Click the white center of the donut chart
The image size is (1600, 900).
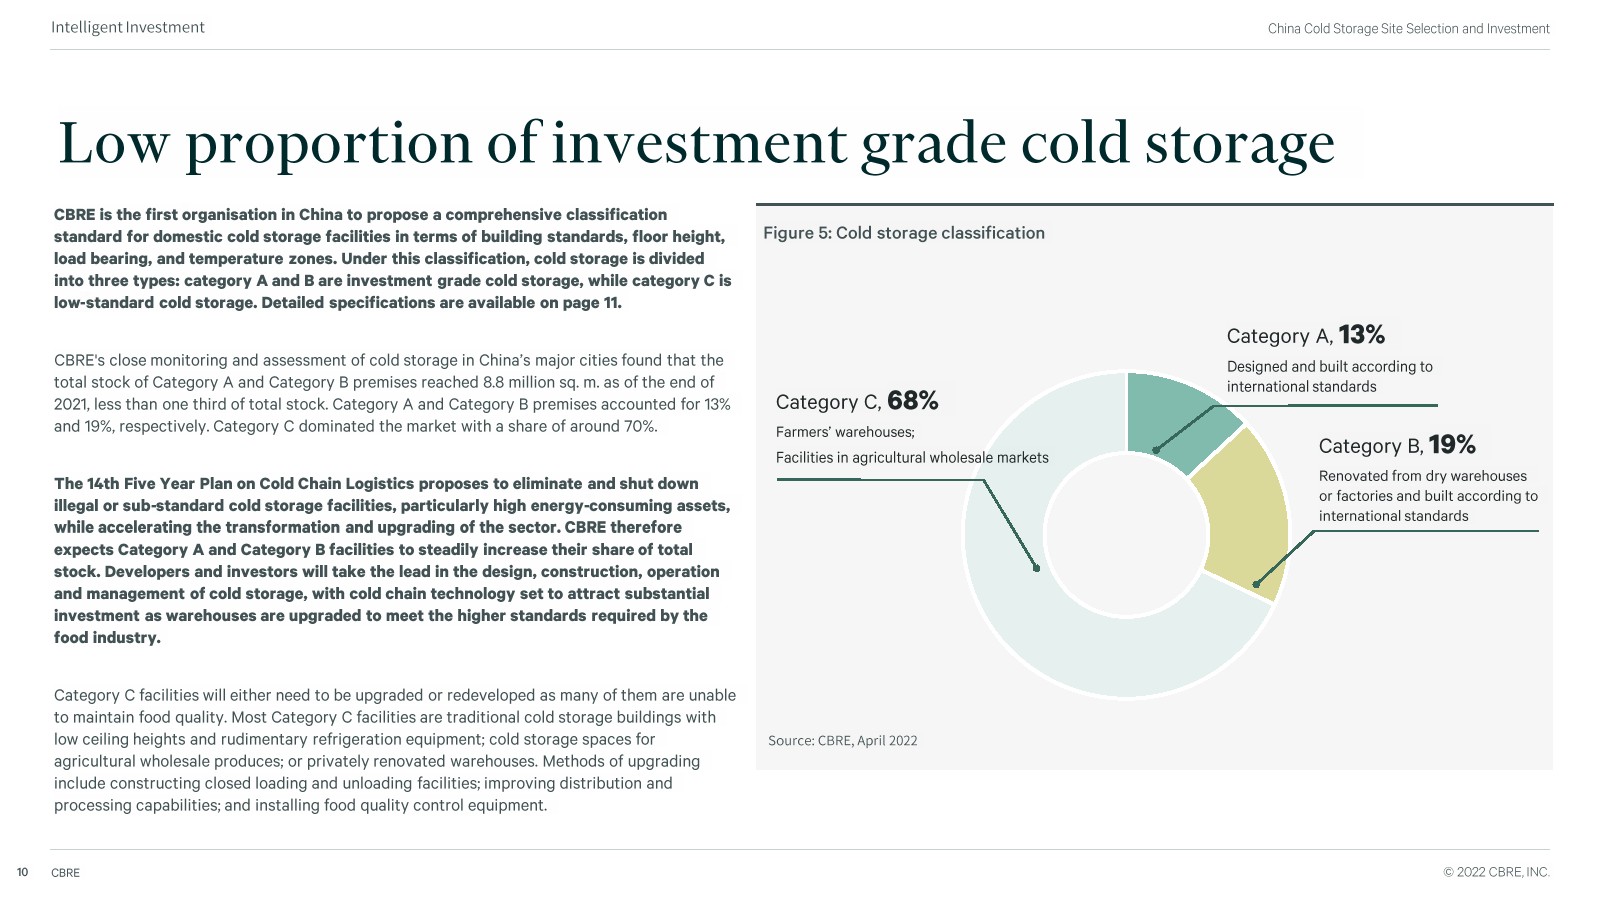1126,535
